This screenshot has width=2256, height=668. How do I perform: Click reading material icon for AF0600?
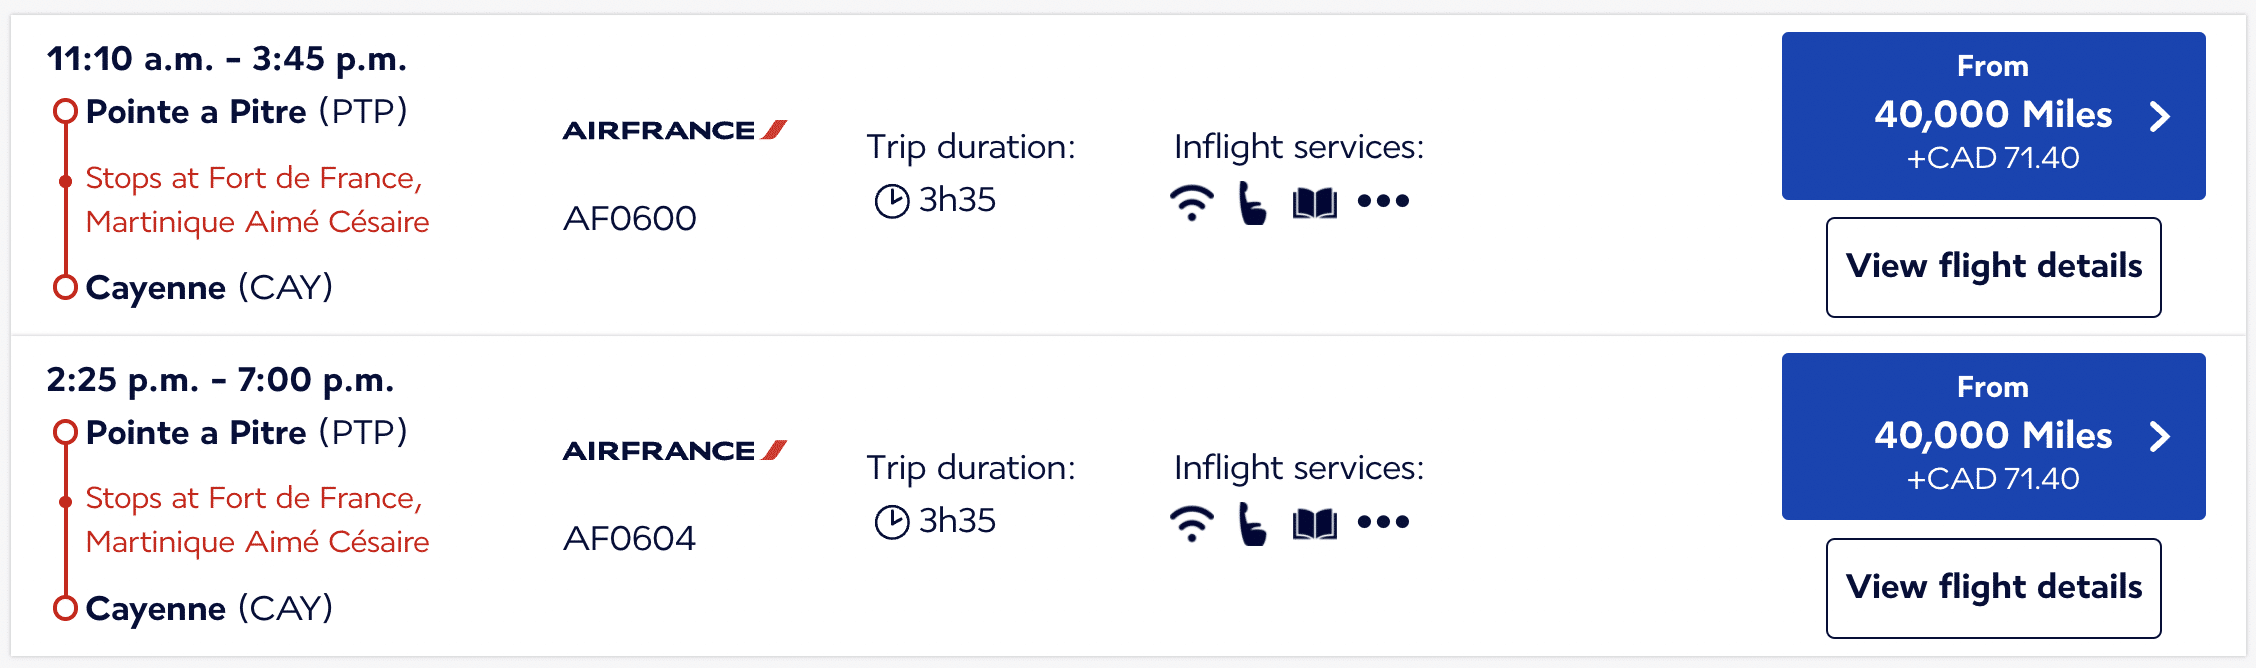click(1314, 204)
